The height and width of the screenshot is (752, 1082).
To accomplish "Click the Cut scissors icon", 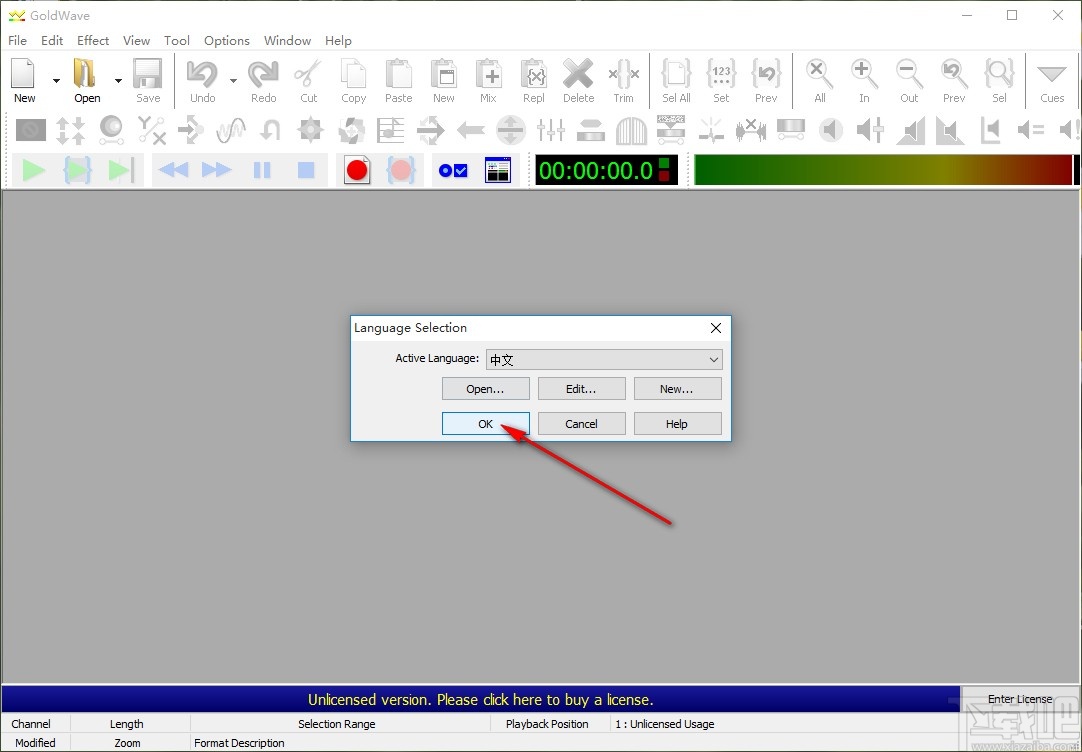I will coord(308,73).
